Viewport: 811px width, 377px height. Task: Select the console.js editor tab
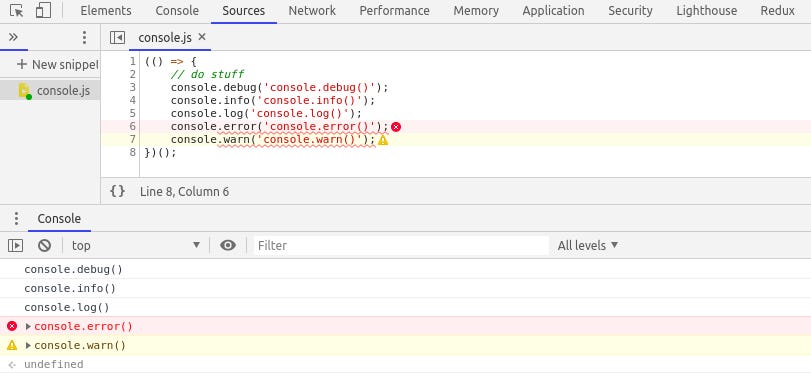click(165, 37)
